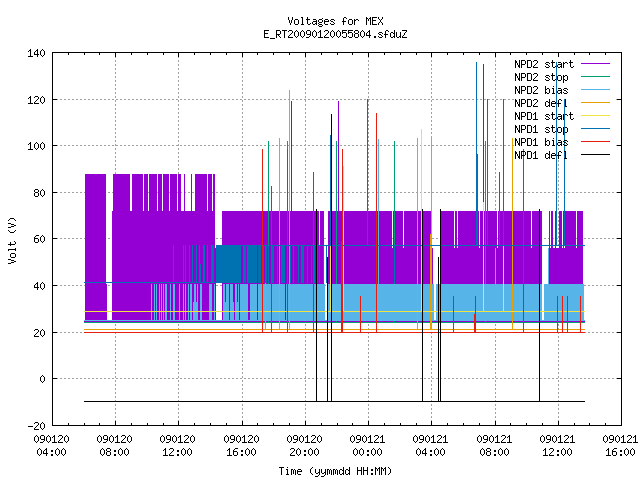
Task: Click the Time (yymmdd HH:MM) axis label
Action: coord(335,471)
